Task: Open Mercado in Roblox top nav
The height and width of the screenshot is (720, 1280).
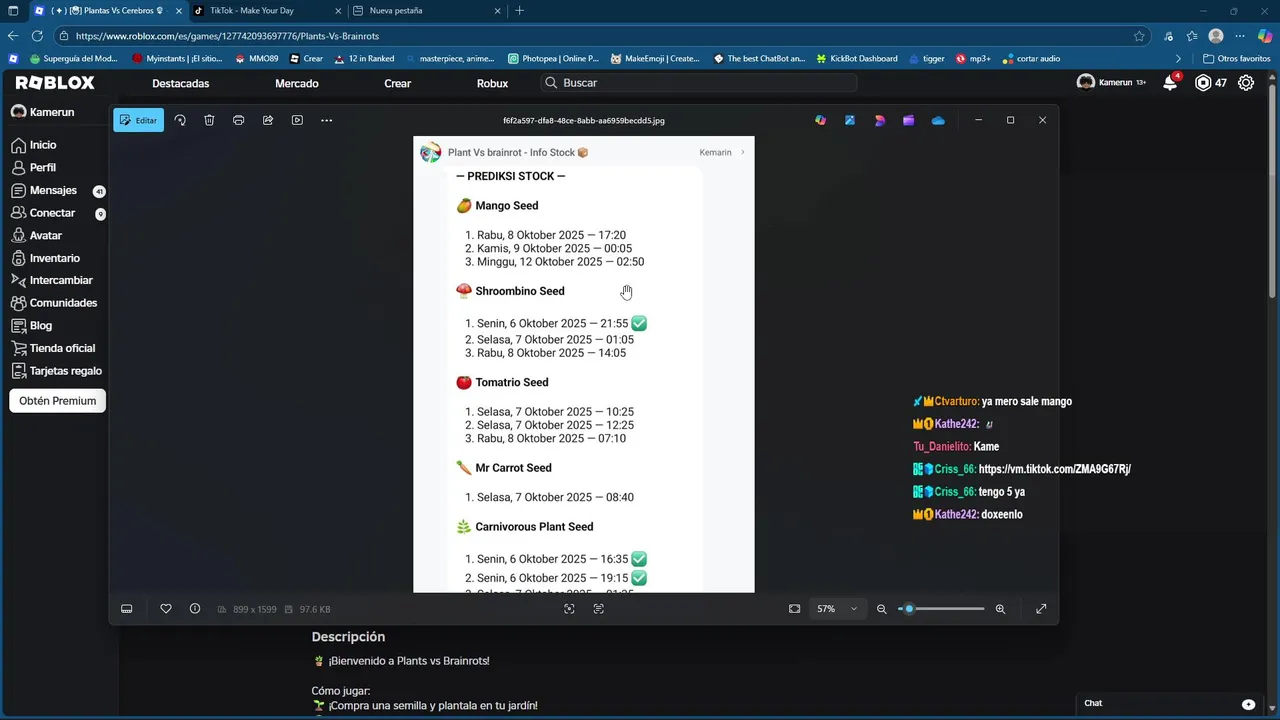Action: click(x=297, y=83)
